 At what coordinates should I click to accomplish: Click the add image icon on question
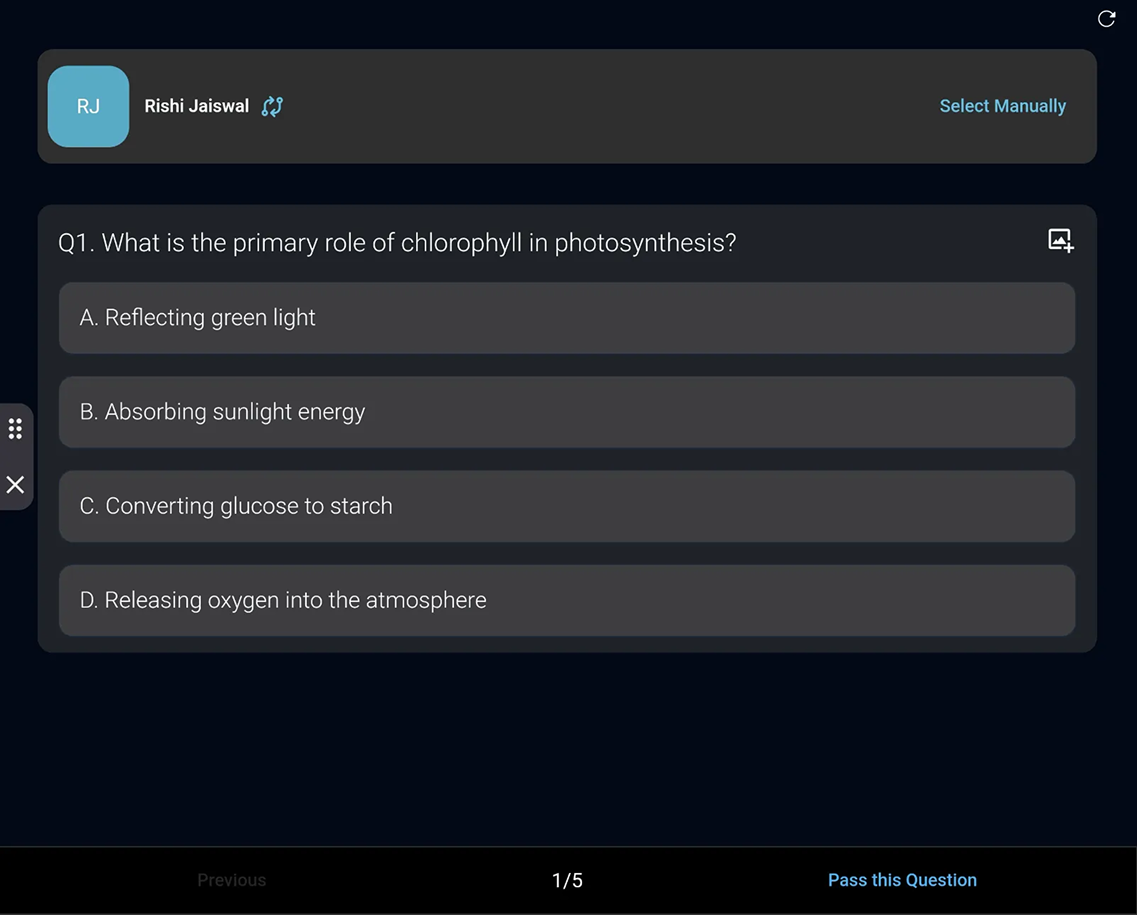pyautogui.click(x=1060, y=241)
